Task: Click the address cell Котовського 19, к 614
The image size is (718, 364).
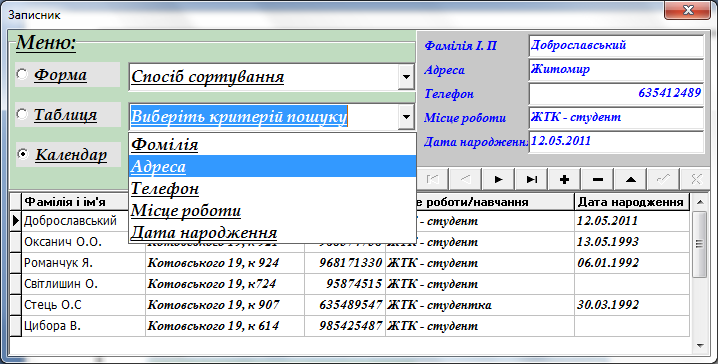Action: 225,326
